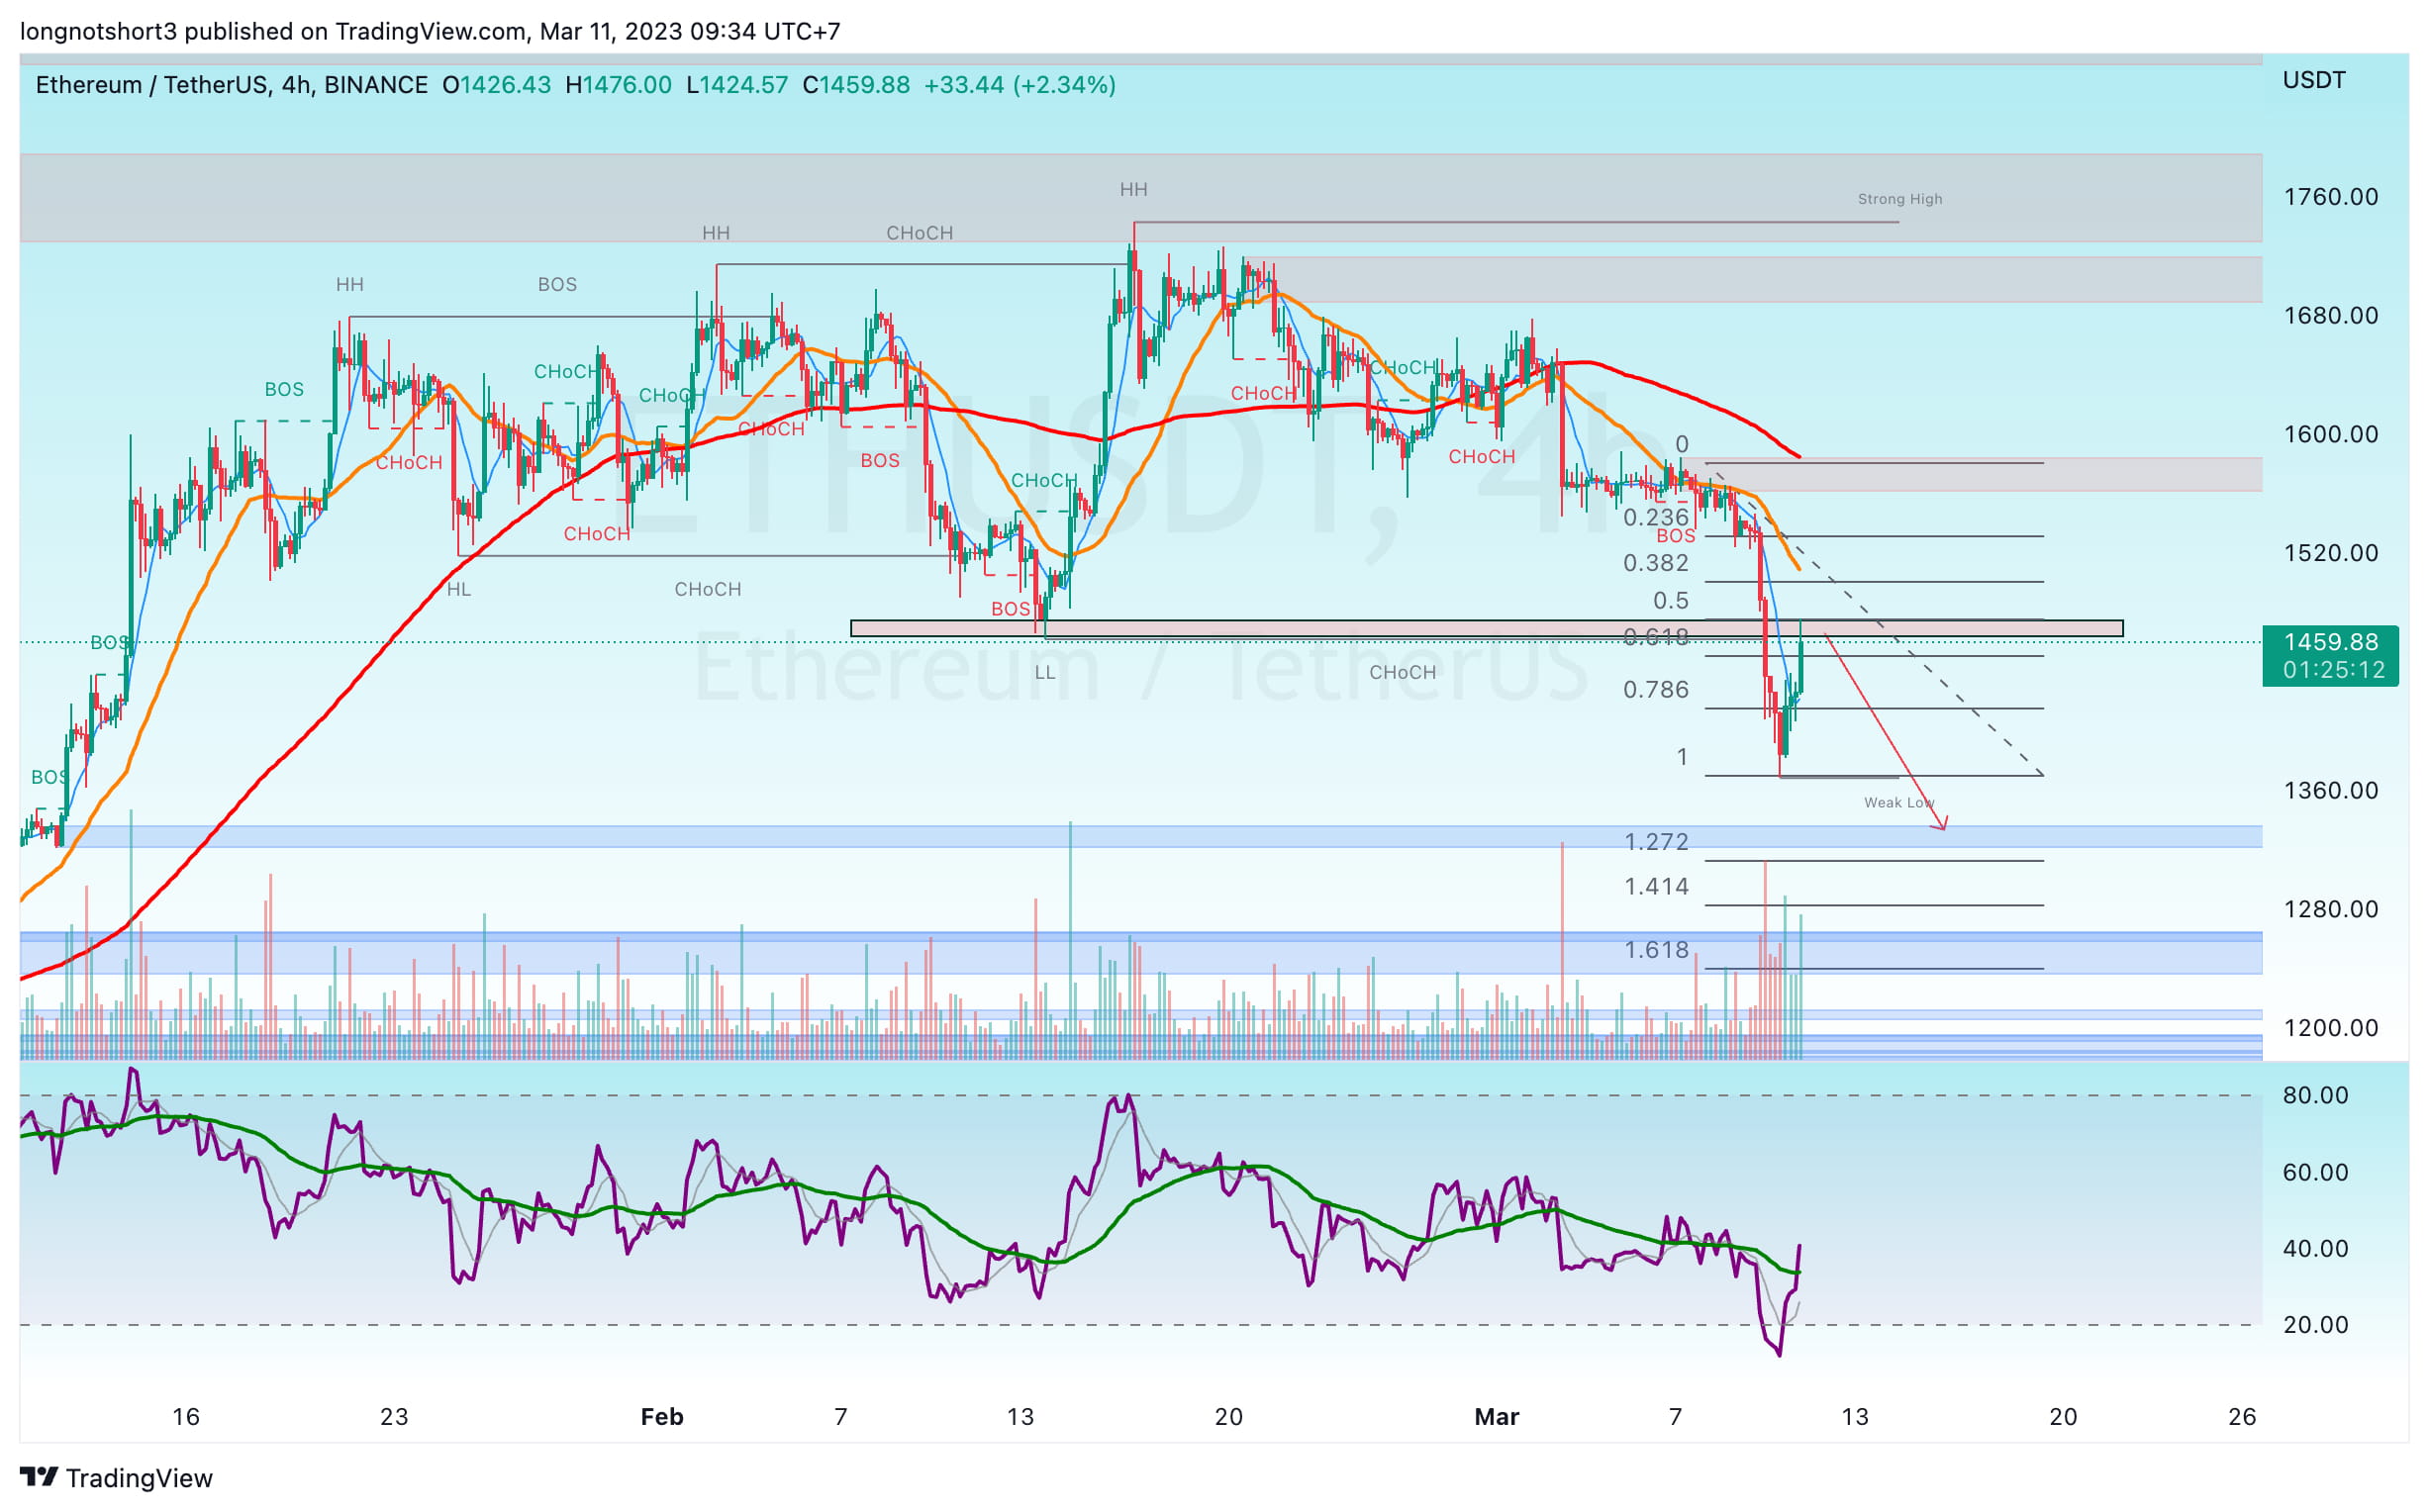The image size is (2429, 1512).
Task: Click the 1520.00 price axis label
Action: (2330, 553)
